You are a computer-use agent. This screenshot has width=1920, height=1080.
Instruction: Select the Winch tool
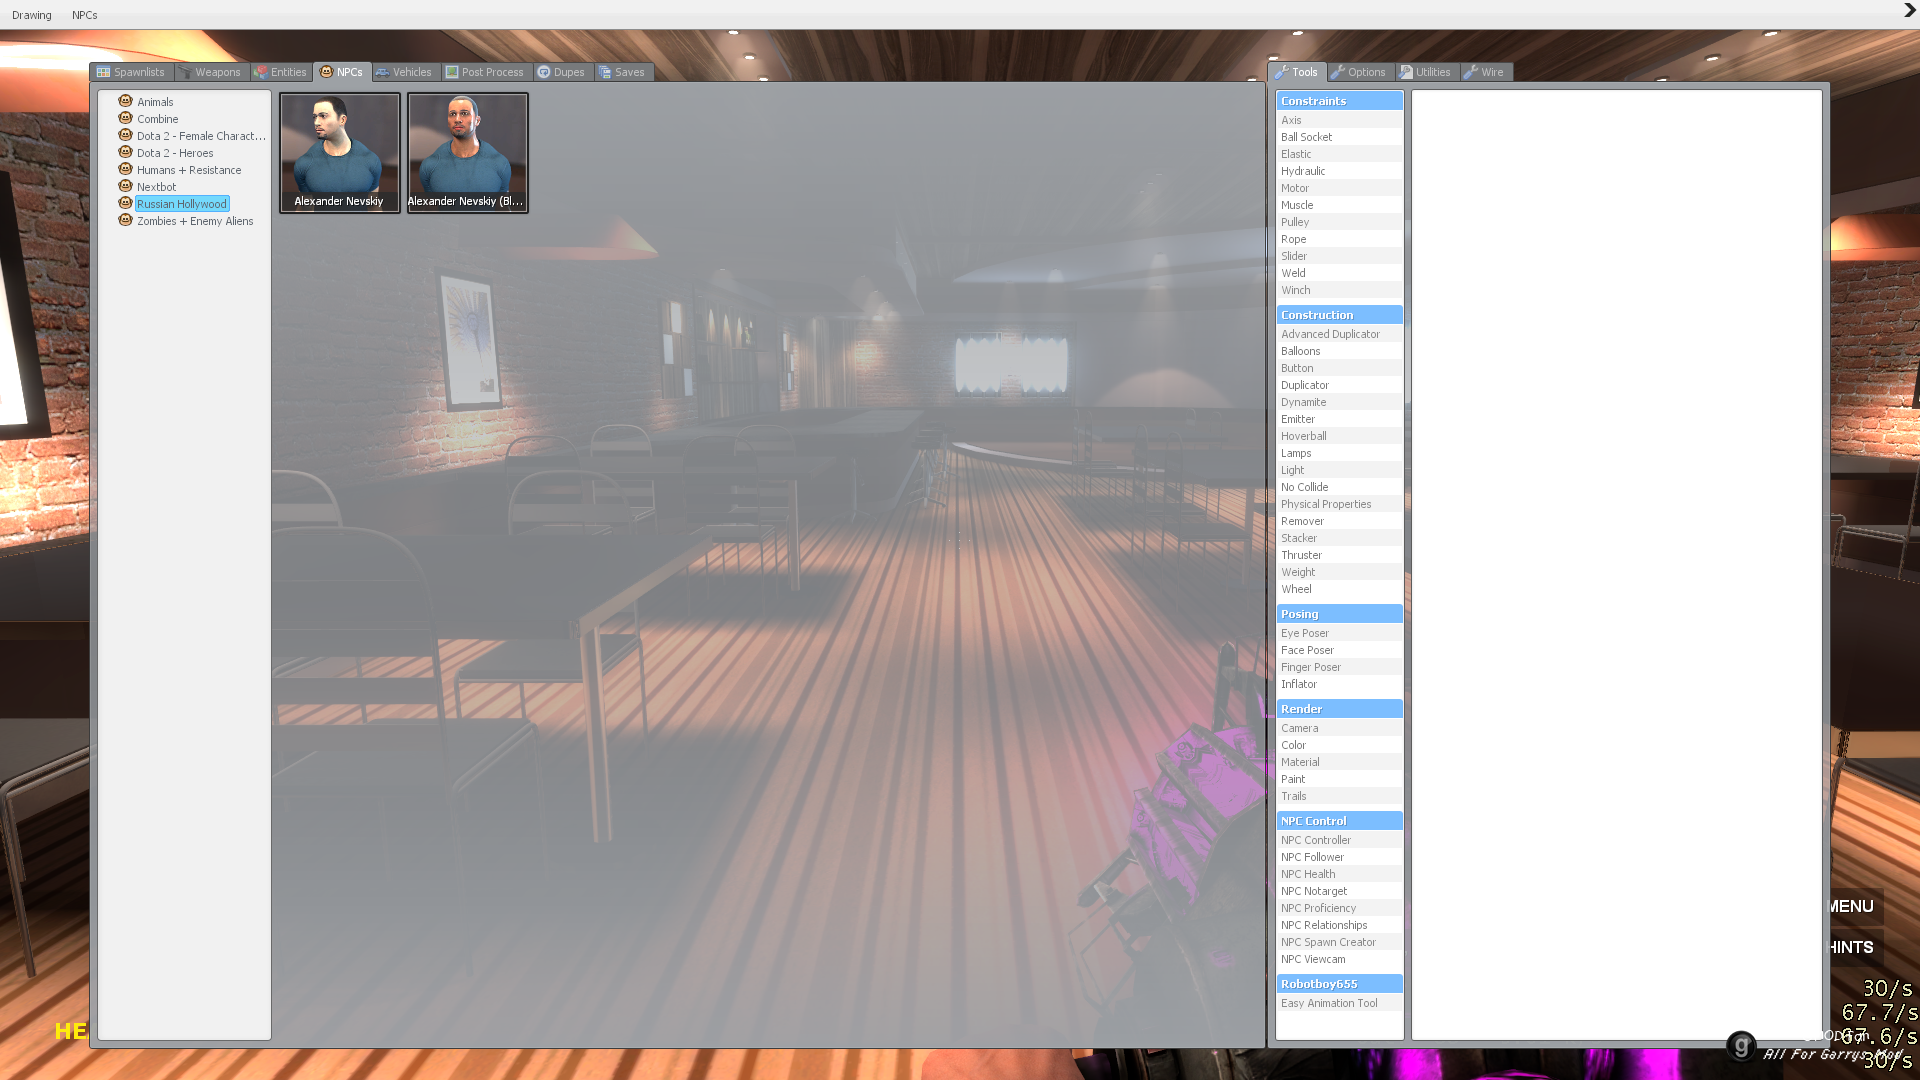tap(1339, 290)
